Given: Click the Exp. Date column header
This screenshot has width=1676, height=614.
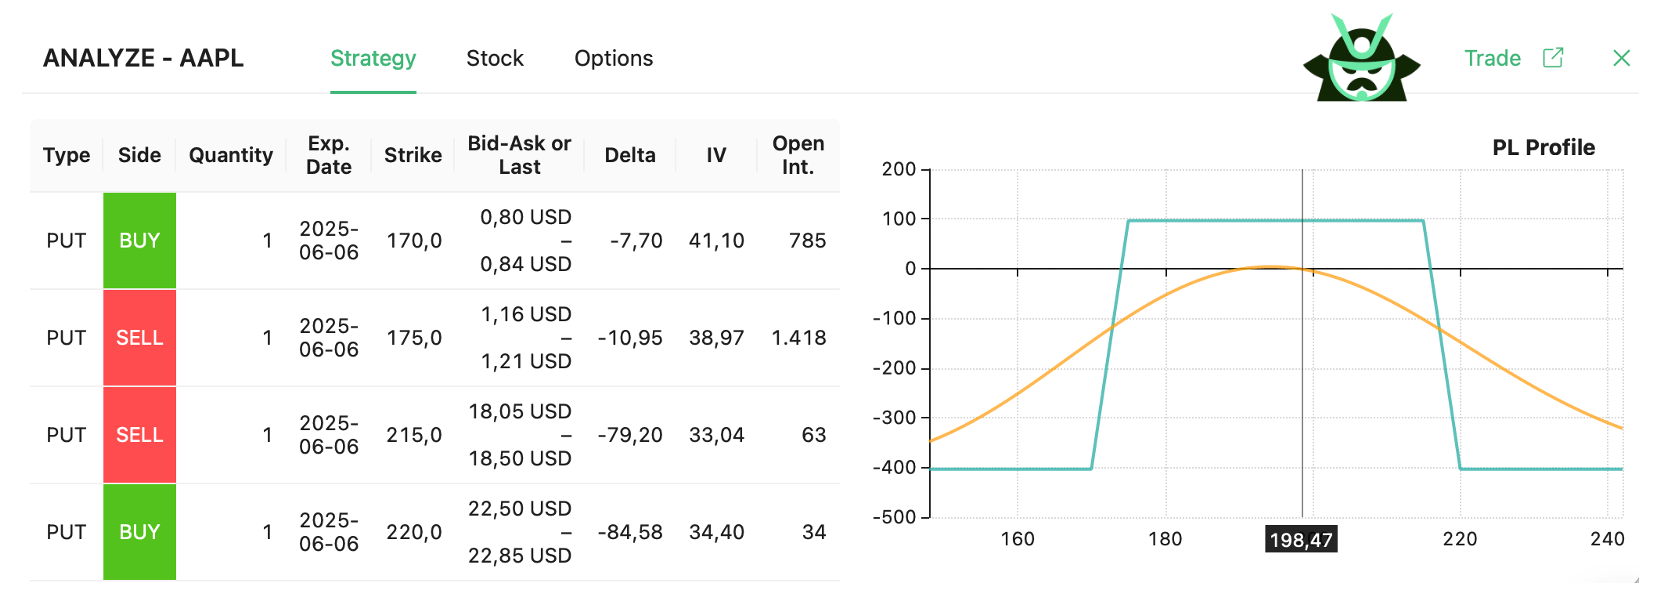Looking at the screenshot, I should tap(328, 155).
